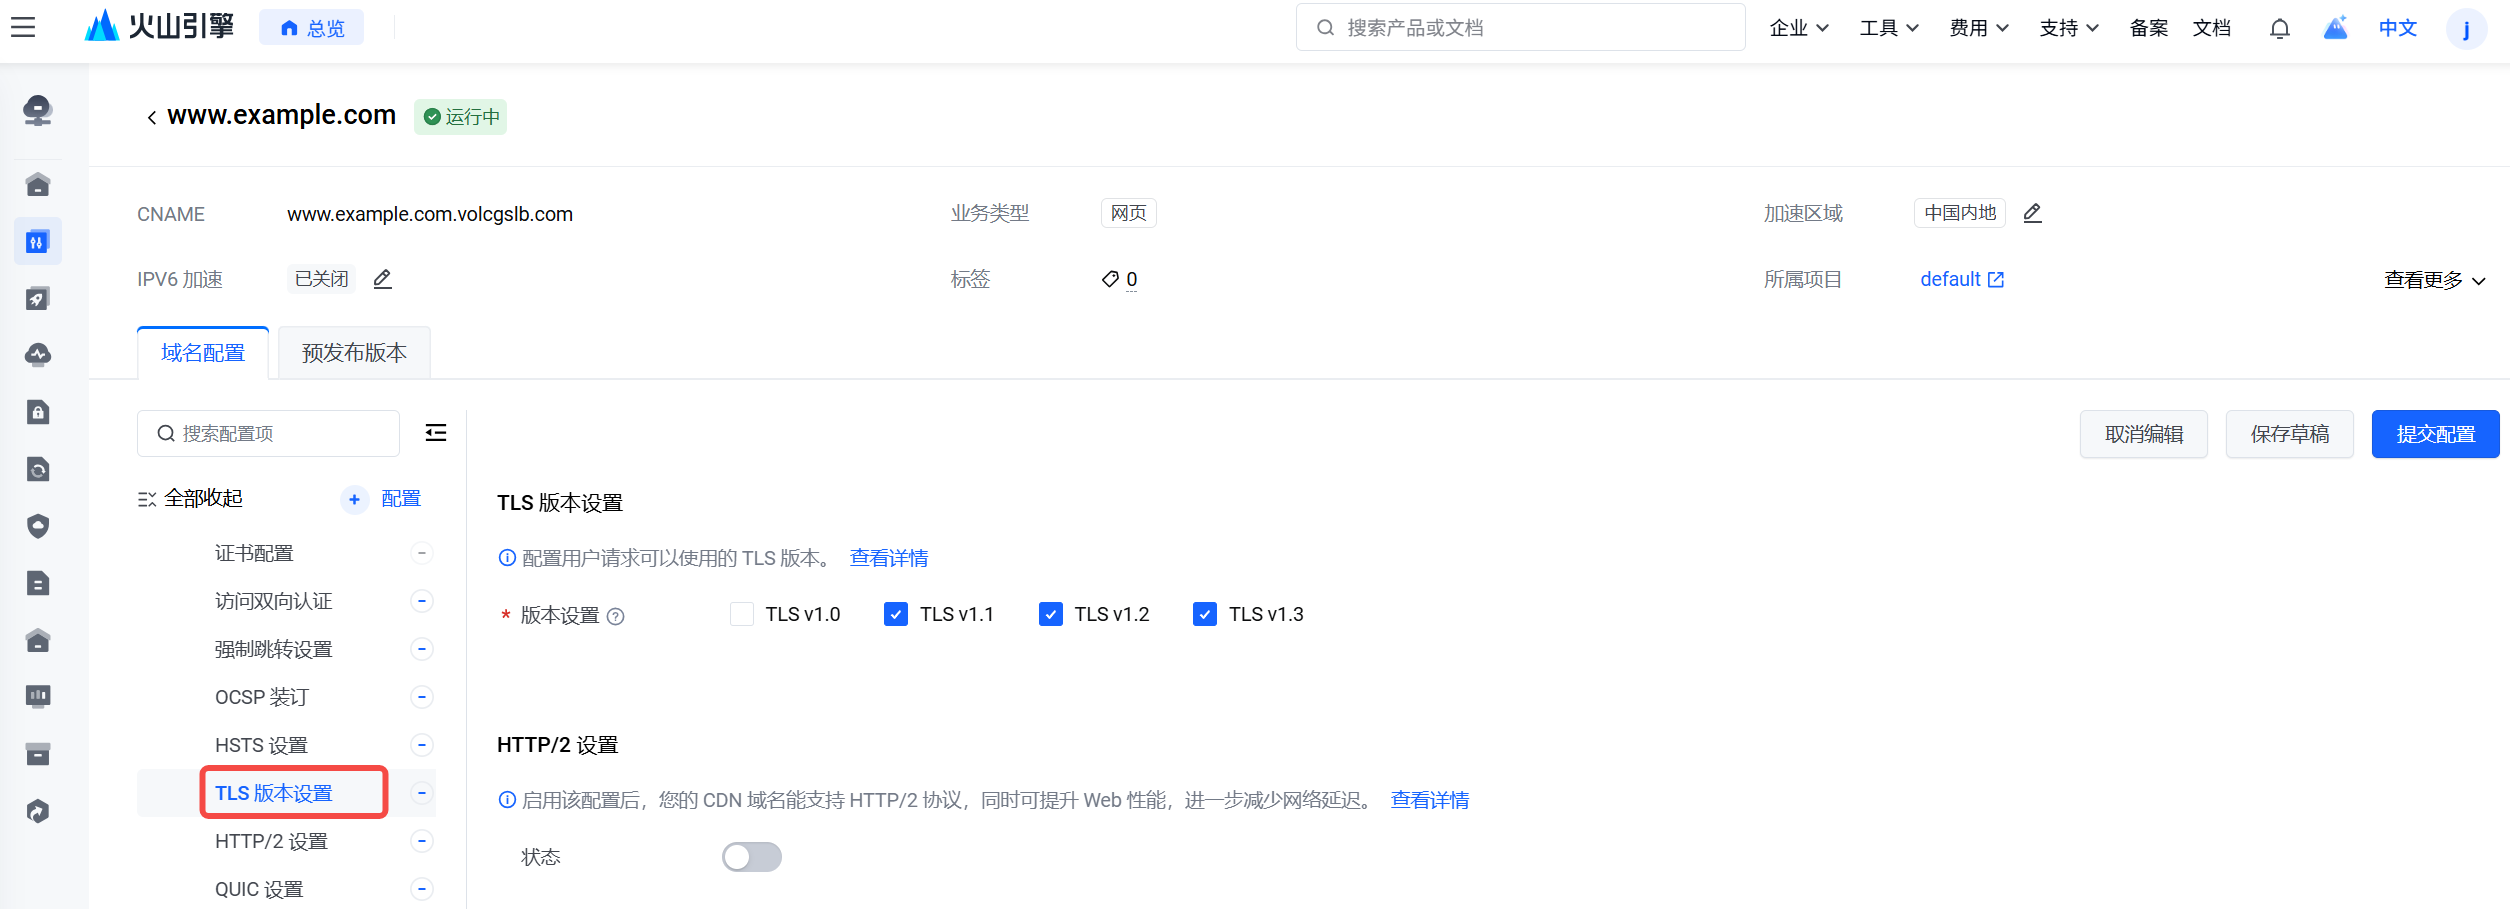Expand 查看更多 for more details
This screenshot has height=909, width=2510.
point(2434,280)
